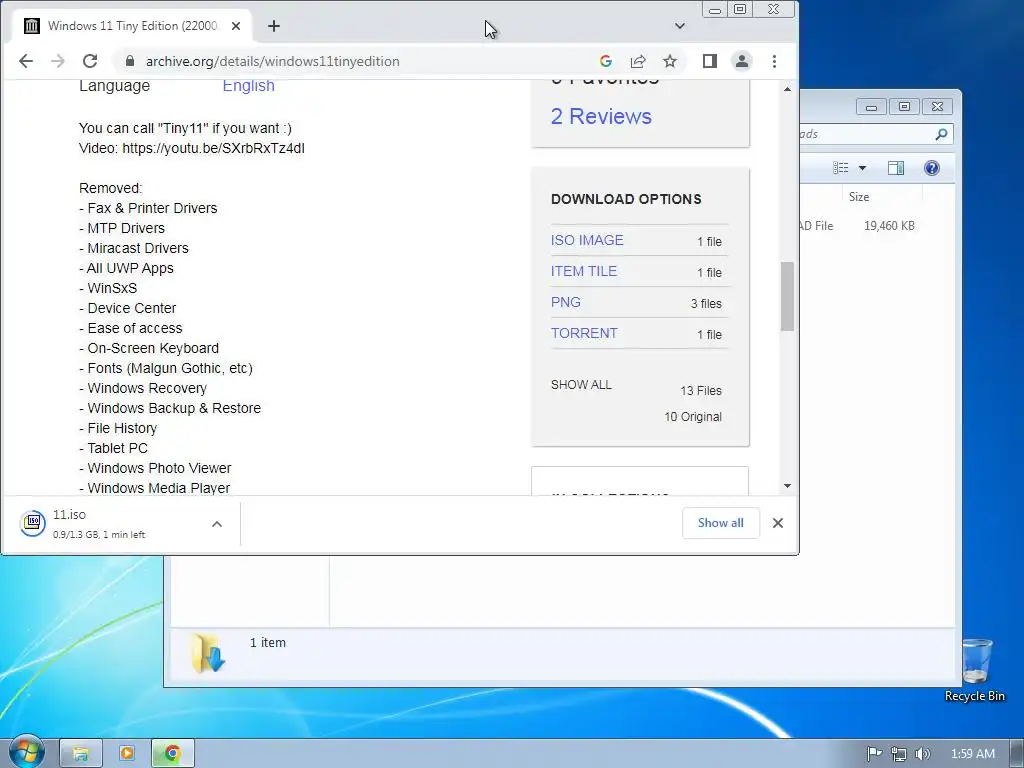The image size is (1024, 768).
Task: Open the Chrome three-dot menu
Action: [775, 61]
